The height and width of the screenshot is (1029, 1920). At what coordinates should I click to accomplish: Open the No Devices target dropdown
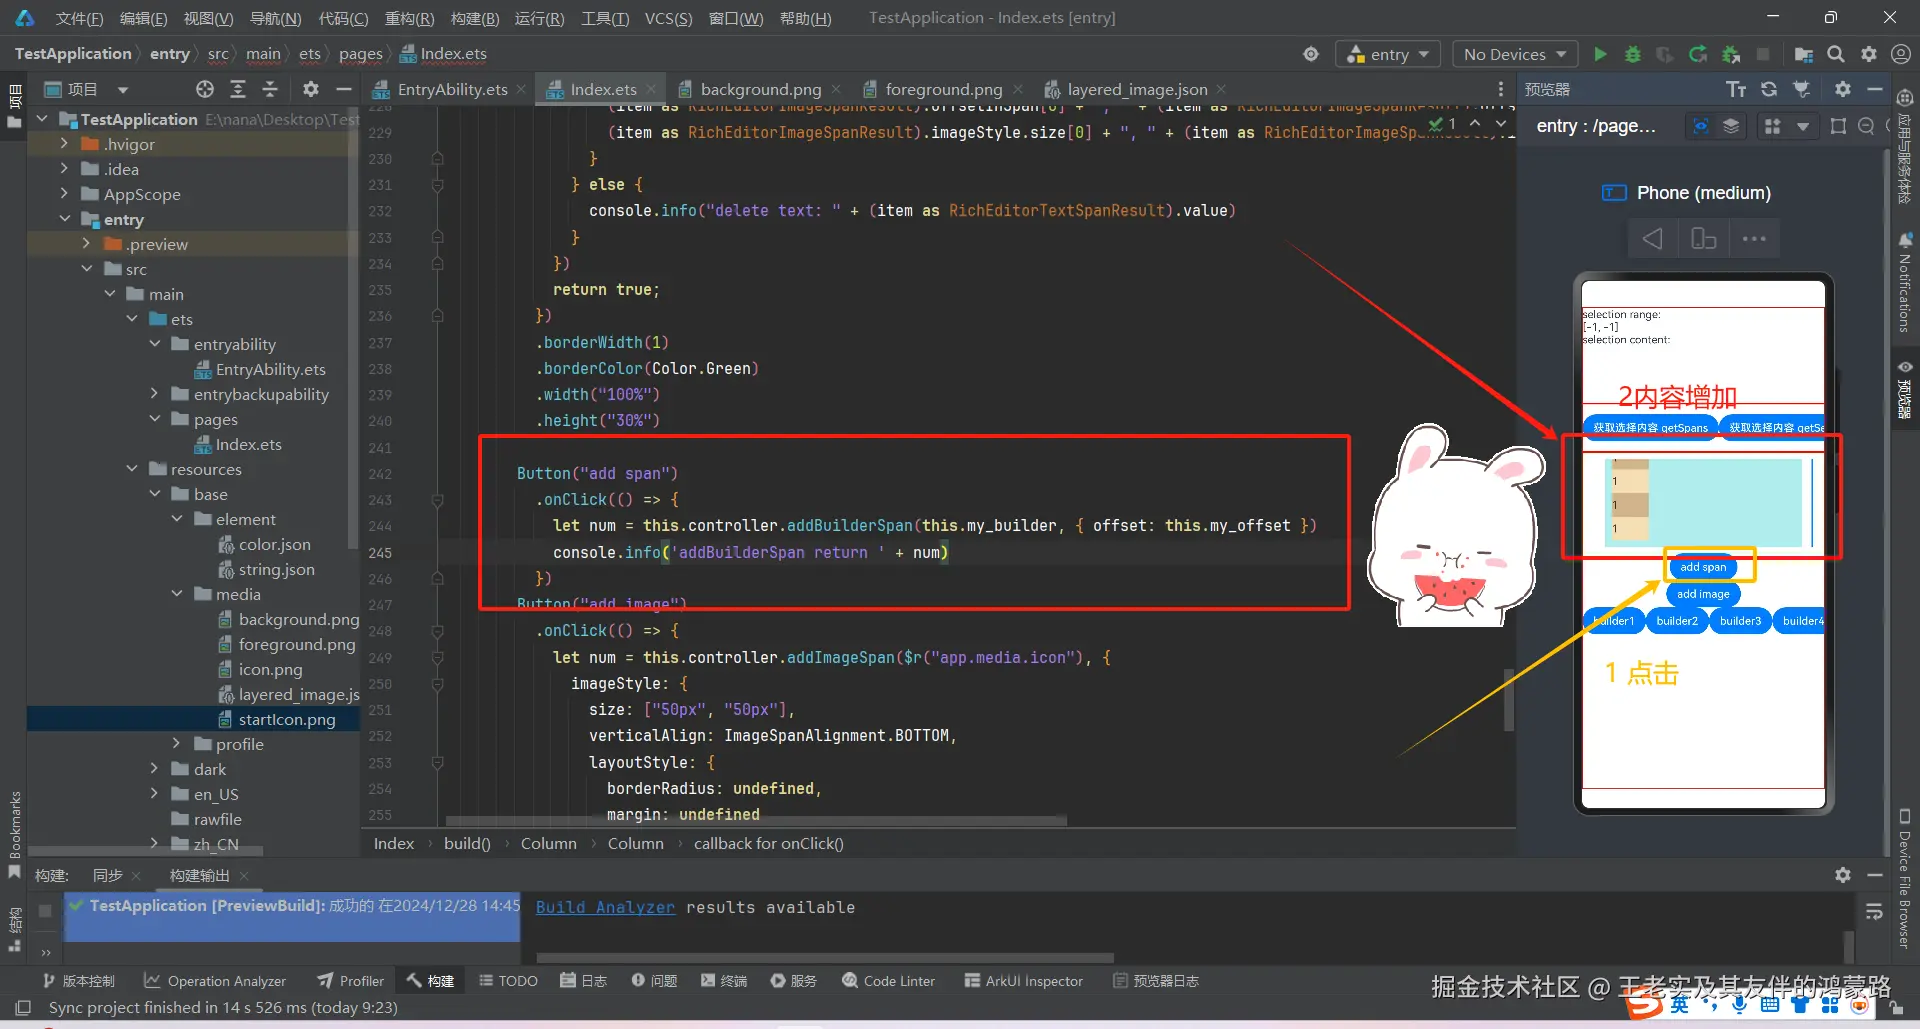(1513, 54)
